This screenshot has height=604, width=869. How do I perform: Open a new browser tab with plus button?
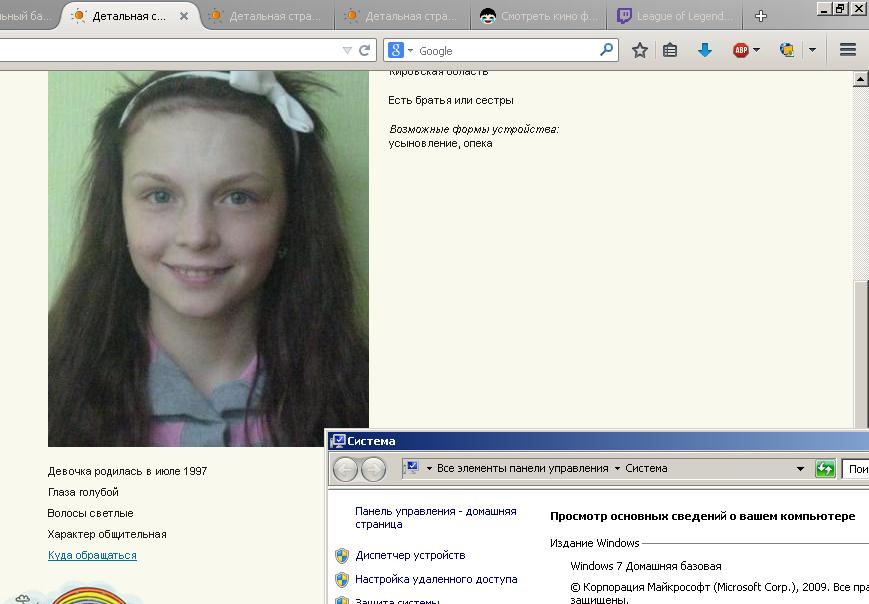click(x=761, y=16)
